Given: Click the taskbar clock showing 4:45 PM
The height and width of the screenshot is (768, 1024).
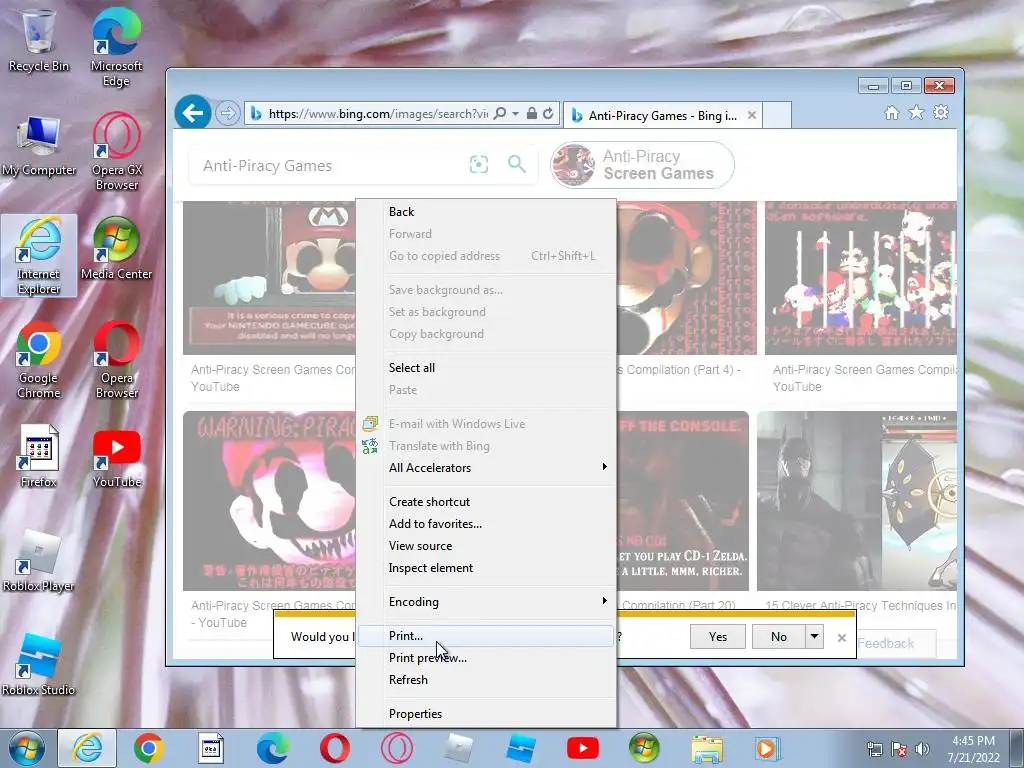Looking at the screenshot, I should (x=973, y=749).
